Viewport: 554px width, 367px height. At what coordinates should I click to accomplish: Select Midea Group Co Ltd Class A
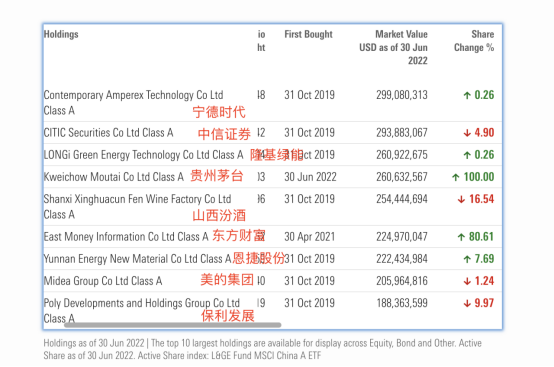(103, 281)
